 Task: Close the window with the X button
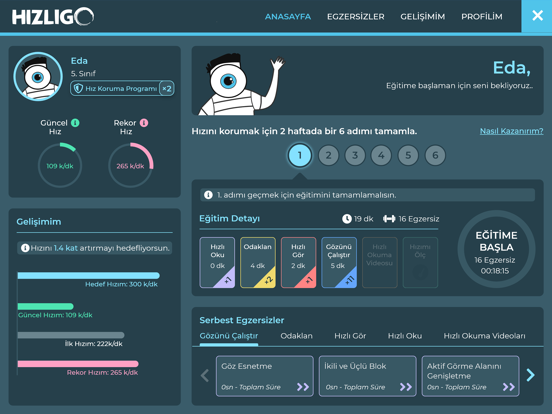537,16
